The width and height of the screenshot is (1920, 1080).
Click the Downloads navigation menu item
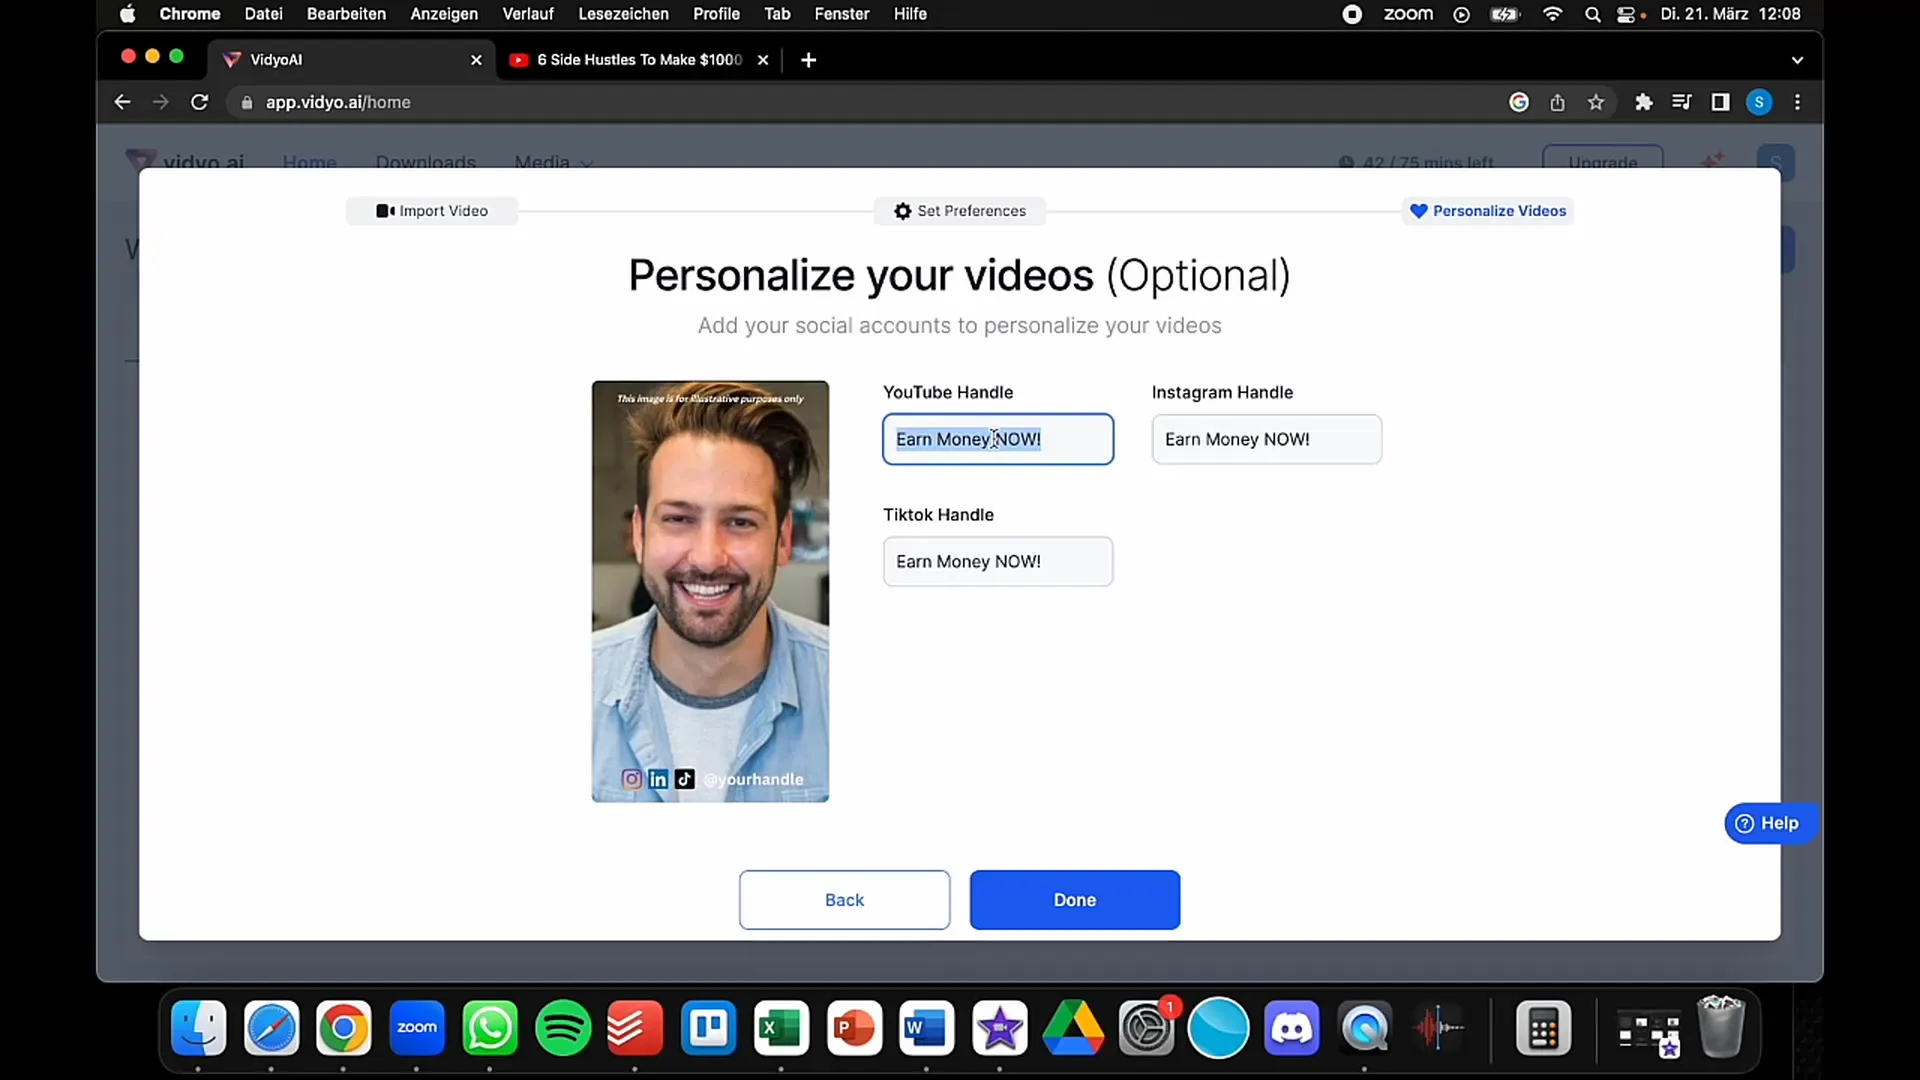pos(426,161)
